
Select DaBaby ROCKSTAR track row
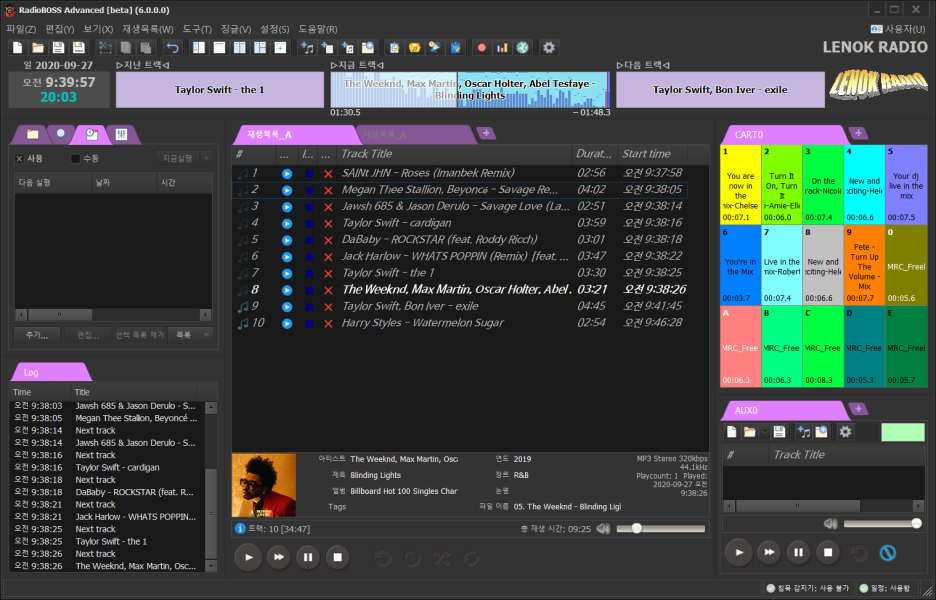459,239
